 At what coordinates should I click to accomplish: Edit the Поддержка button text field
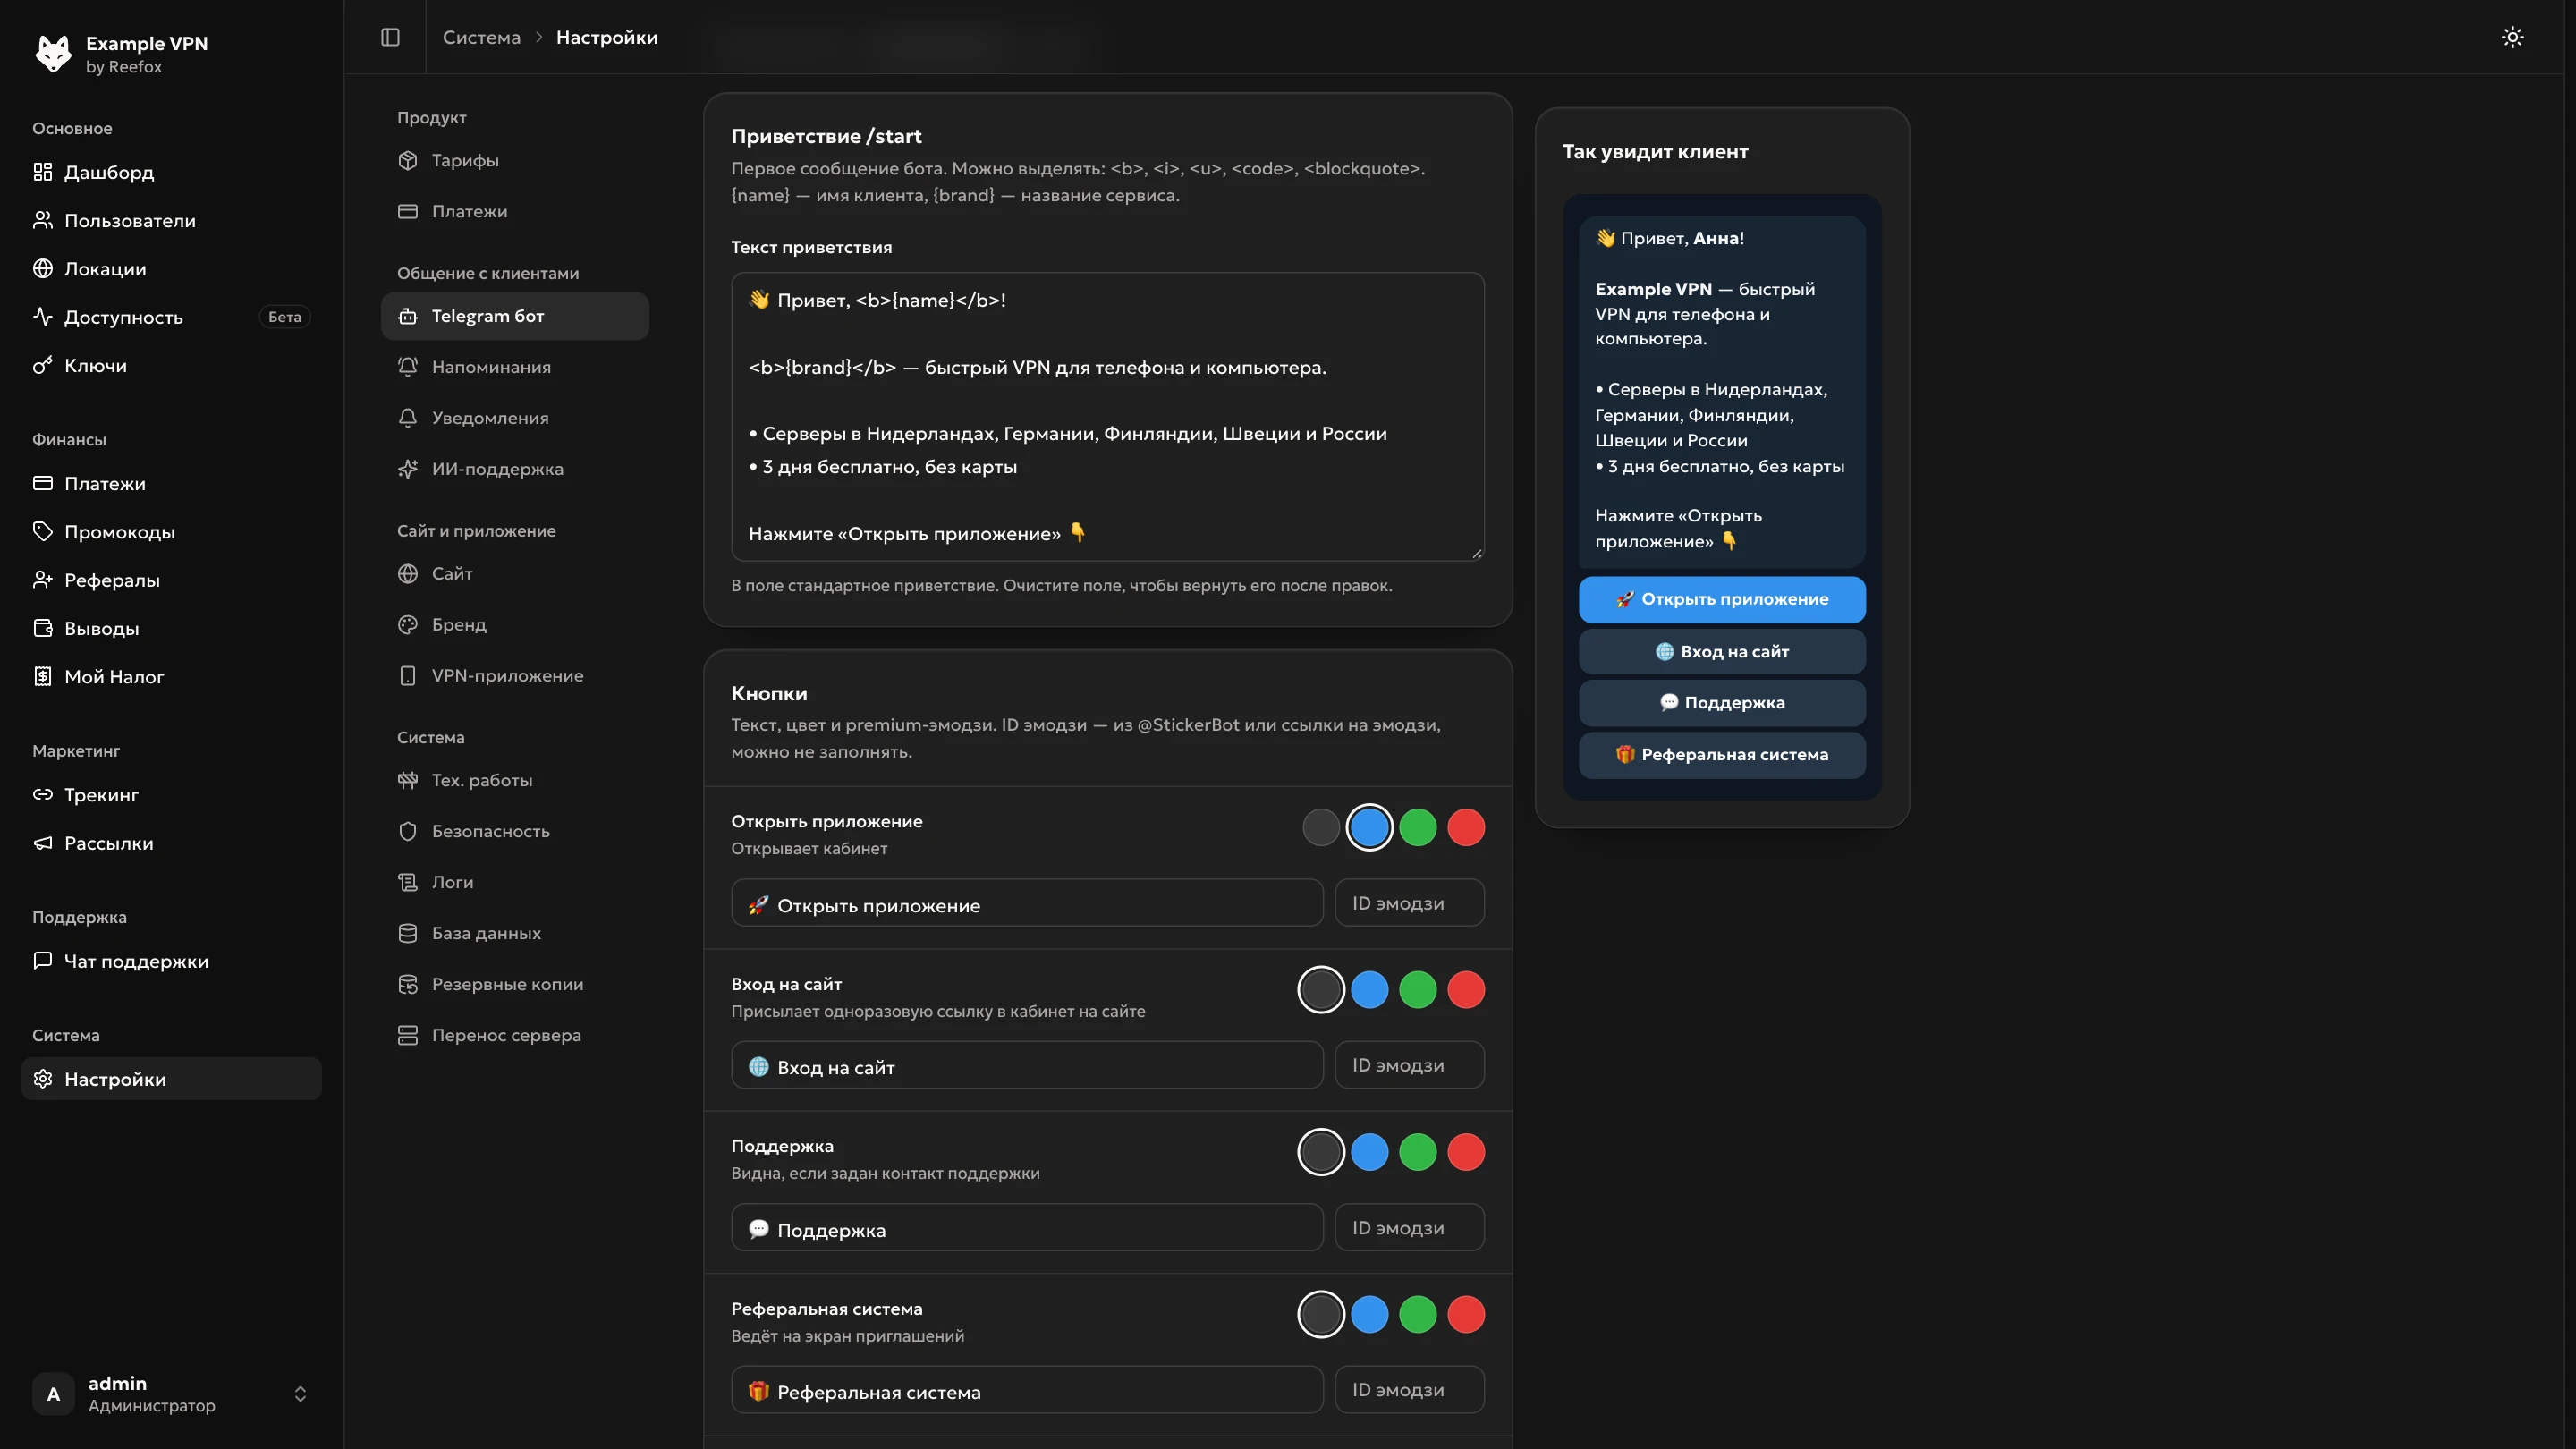pyautogui.click(x=1027, y=1227)
